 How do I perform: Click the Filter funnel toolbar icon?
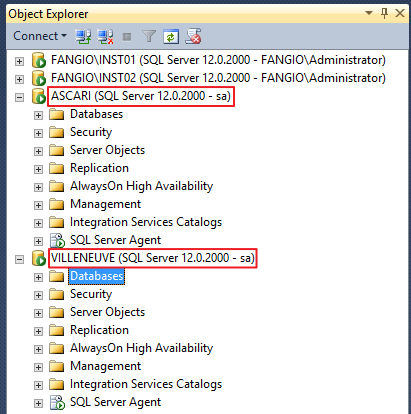pyautogui.click(x=149, y=36)
